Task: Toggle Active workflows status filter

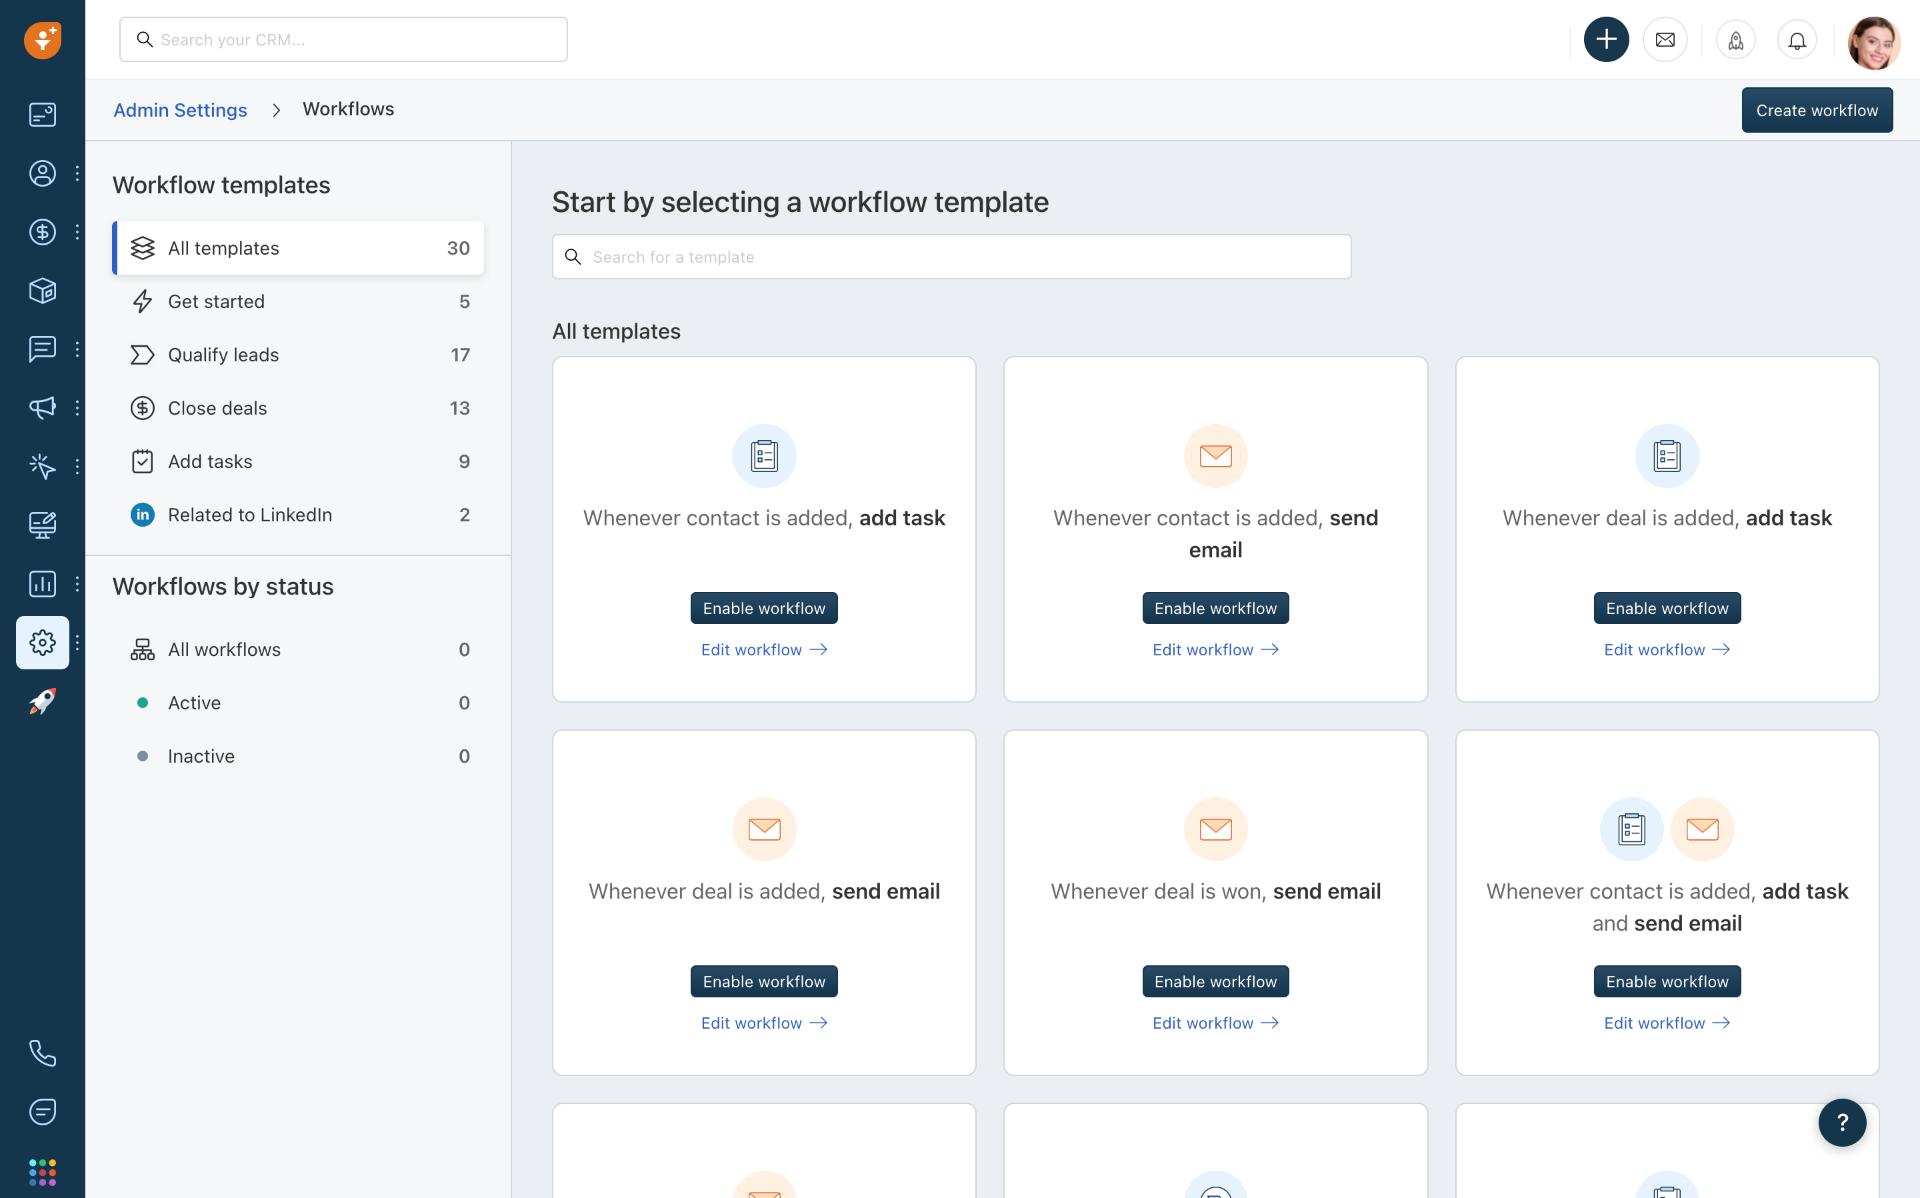Action: (193, 703)
